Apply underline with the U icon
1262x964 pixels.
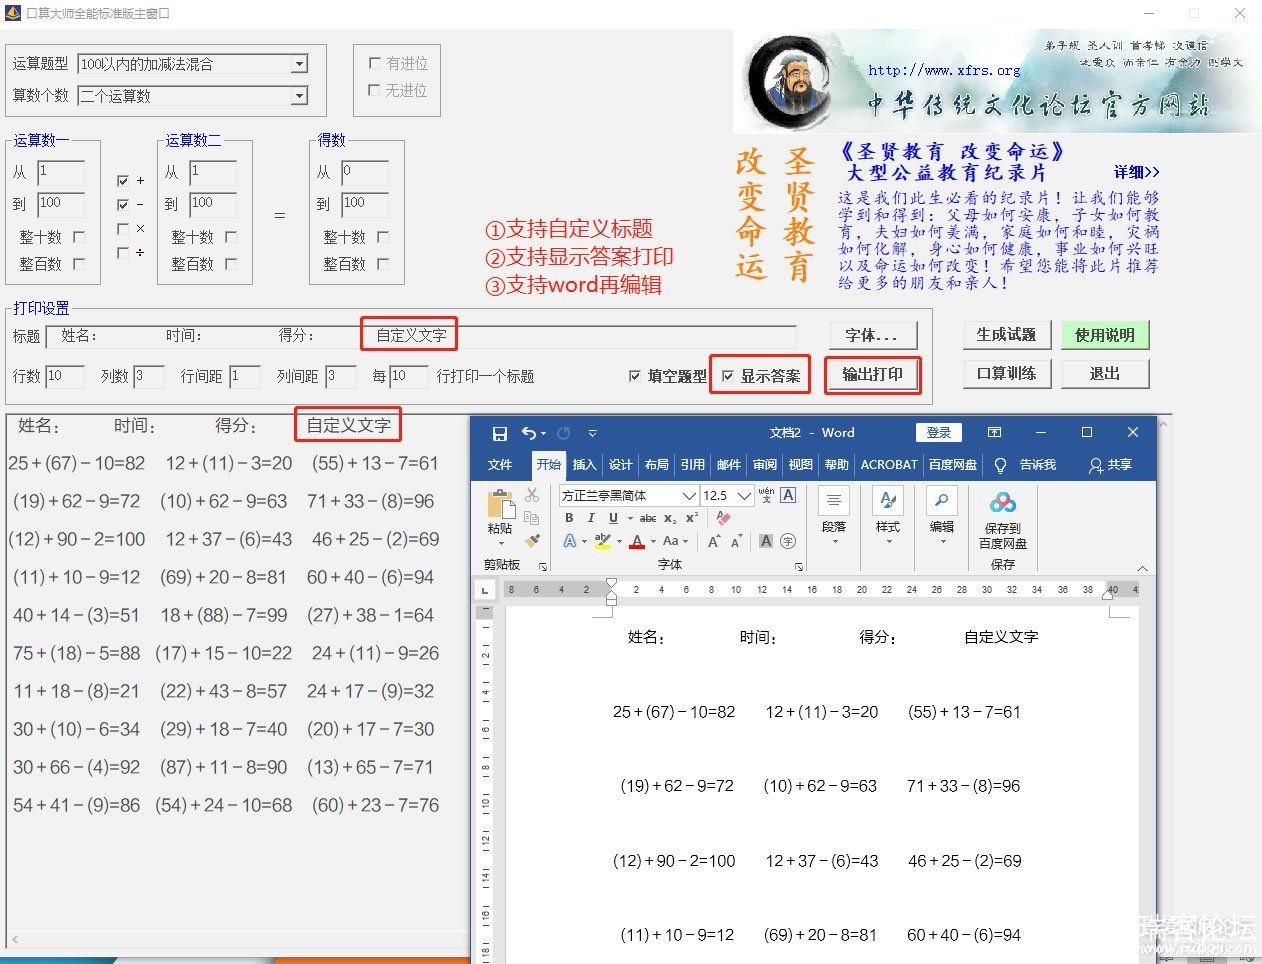click(613, 518)
